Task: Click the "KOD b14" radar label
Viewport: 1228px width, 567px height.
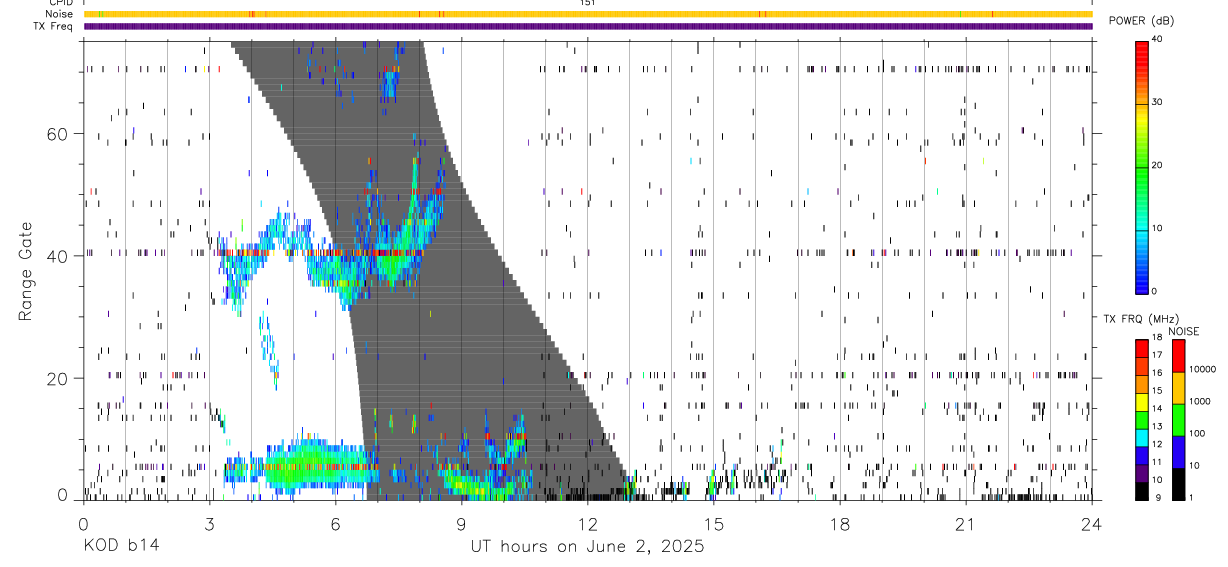Action: point(120,546)
